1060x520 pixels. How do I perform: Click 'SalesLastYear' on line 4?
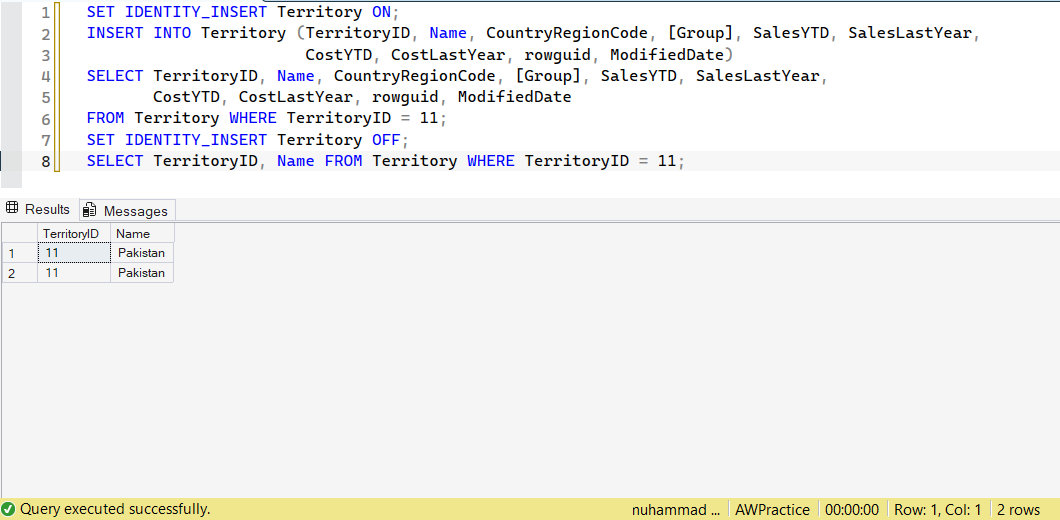point(758,76)
